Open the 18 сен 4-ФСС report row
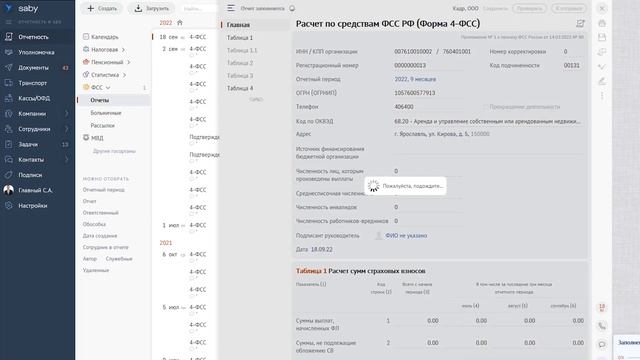640x360 pixels. (x=186, y=37)
